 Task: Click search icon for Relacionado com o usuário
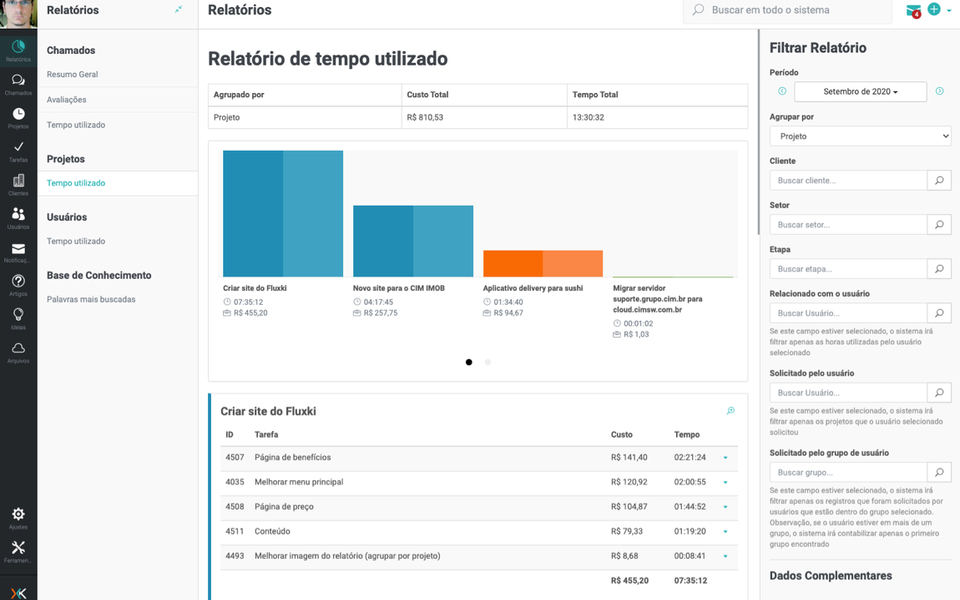point(939,313)
